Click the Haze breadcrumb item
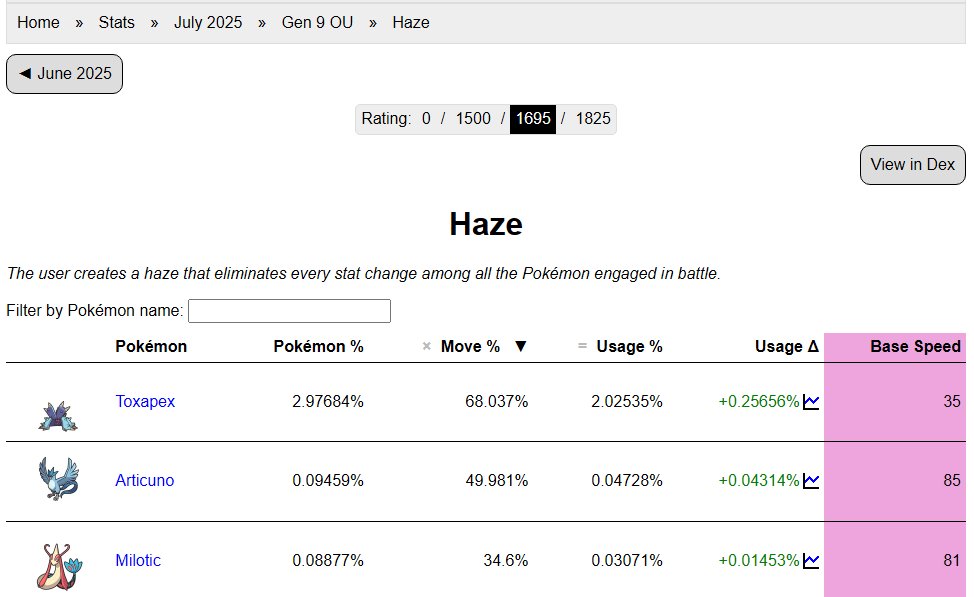The height and width of the screenshot is (597, 974). [411, 22]
